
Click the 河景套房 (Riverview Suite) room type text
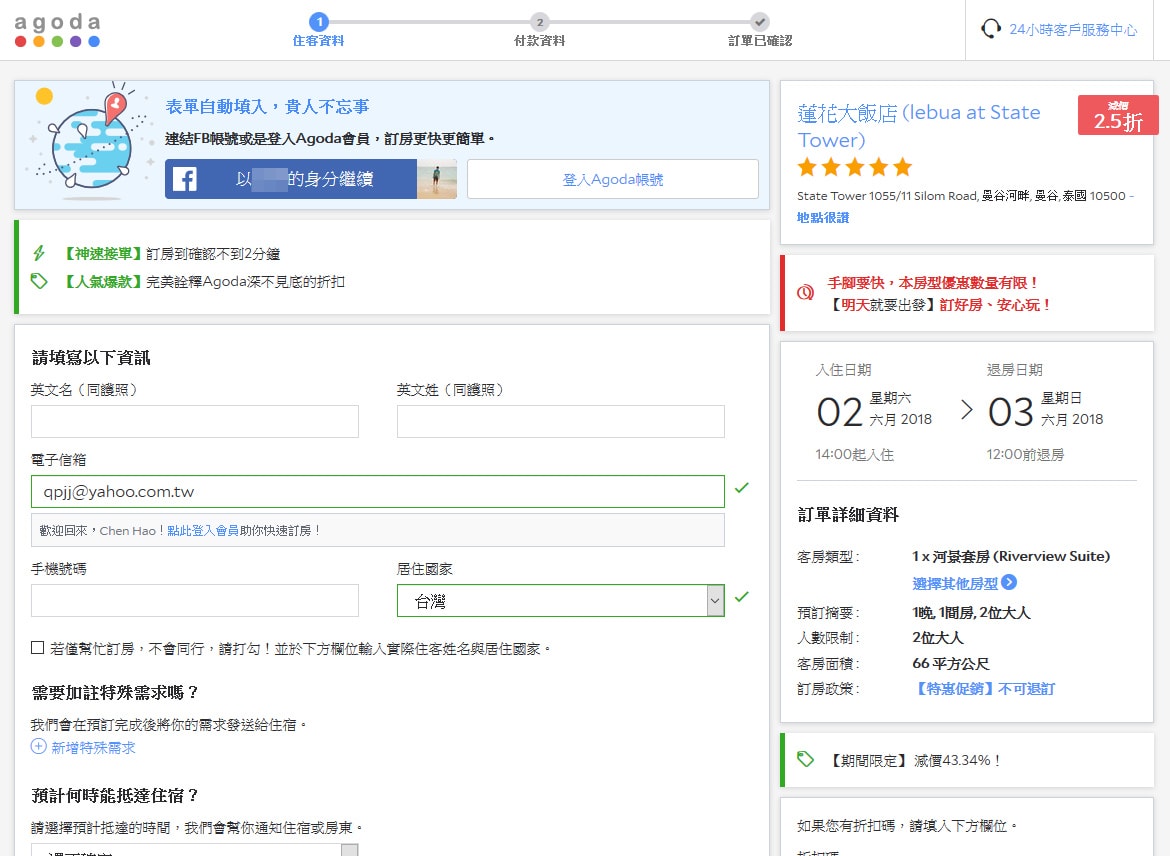click(1011, 557)
